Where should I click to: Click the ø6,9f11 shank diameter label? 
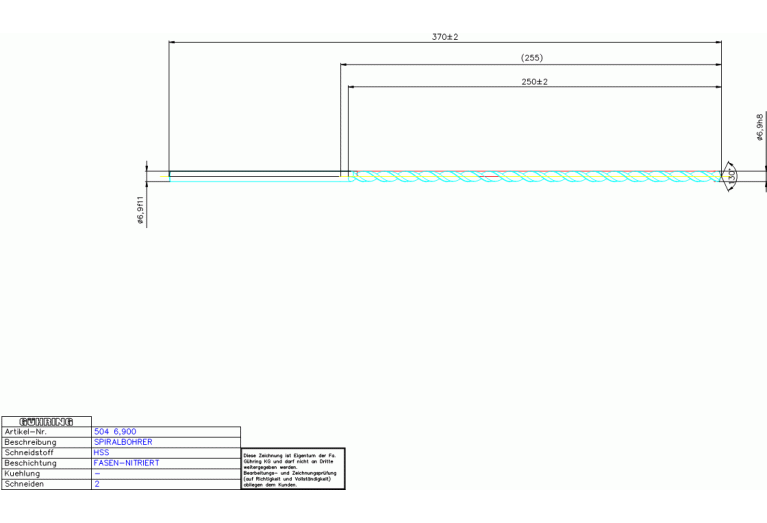click(141, 210)
